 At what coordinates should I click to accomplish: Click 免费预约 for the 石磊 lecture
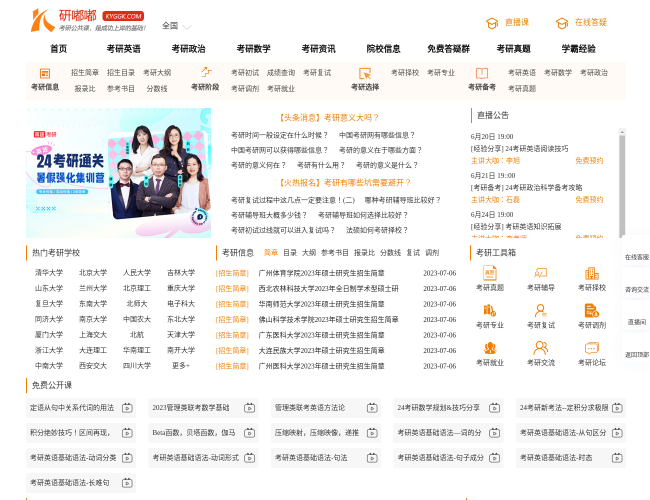tap(589, 200)
